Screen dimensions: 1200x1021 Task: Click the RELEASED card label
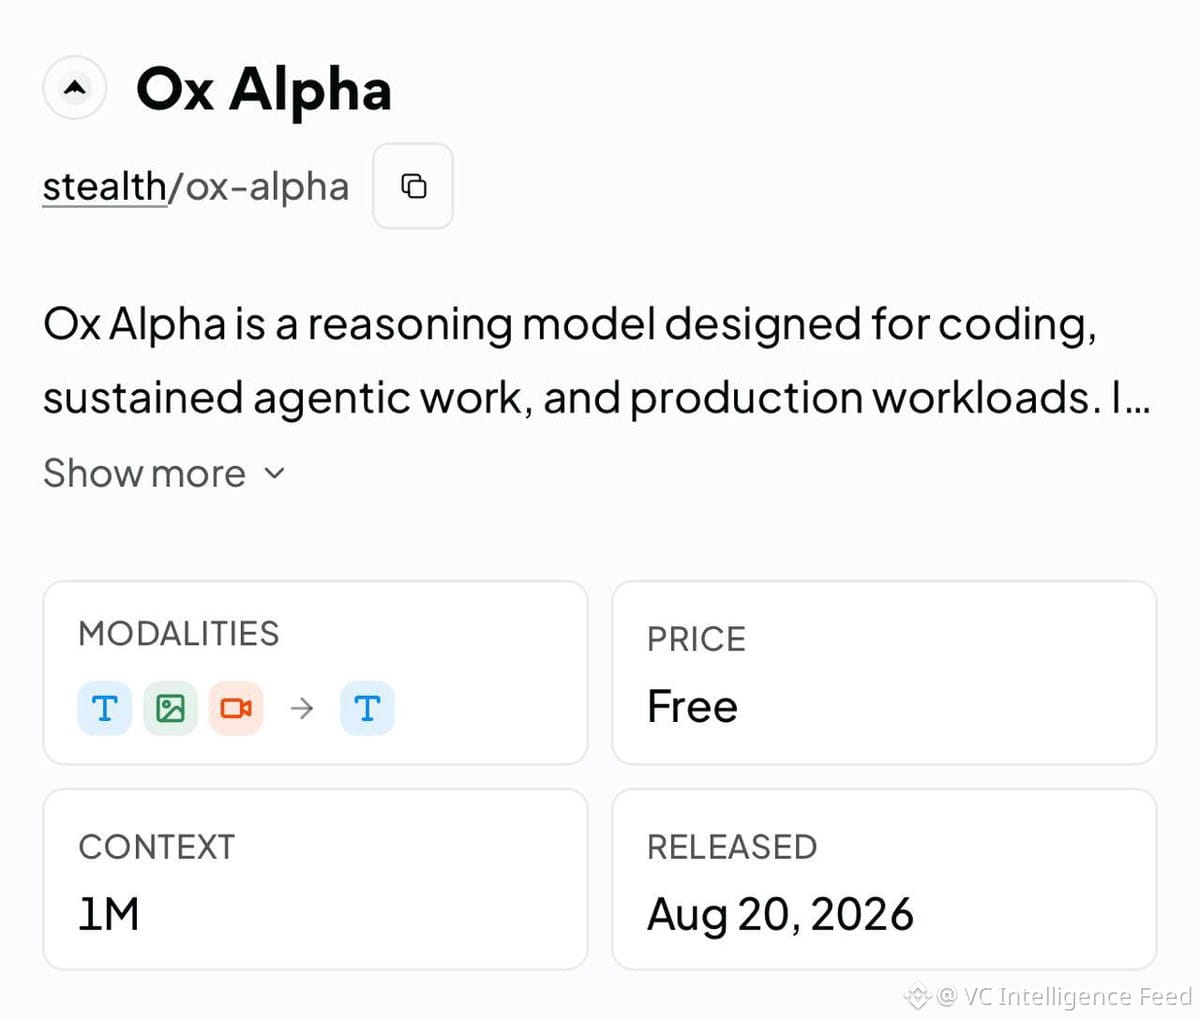click(732, 847)
